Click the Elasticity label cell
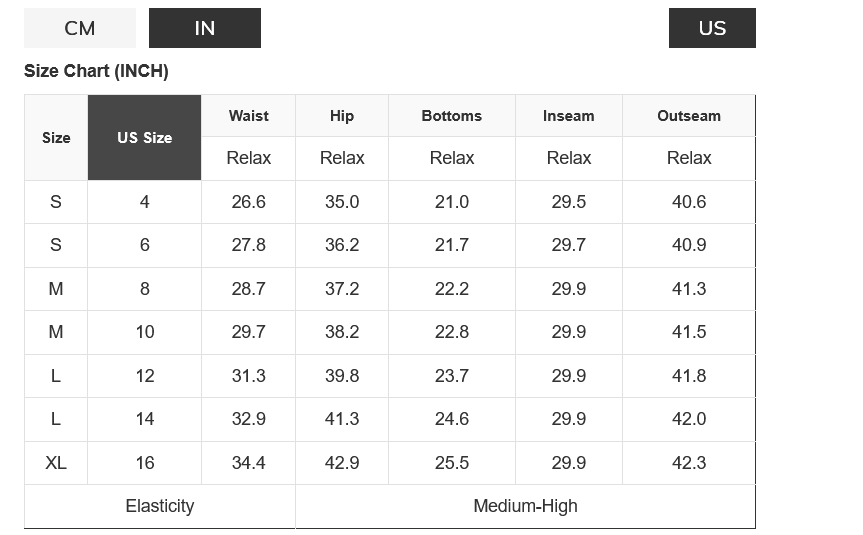The width and height of the screenshot is (863, 535). click(x=160, y=506)
